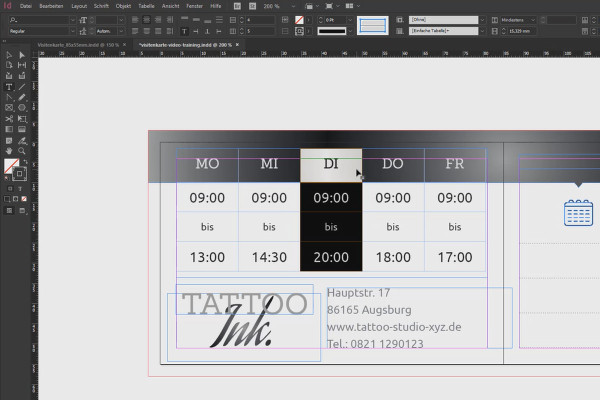Set horizontal text rotation in cell
The width and height of the screenshot is (600, 400).
(x=184, y=31)
